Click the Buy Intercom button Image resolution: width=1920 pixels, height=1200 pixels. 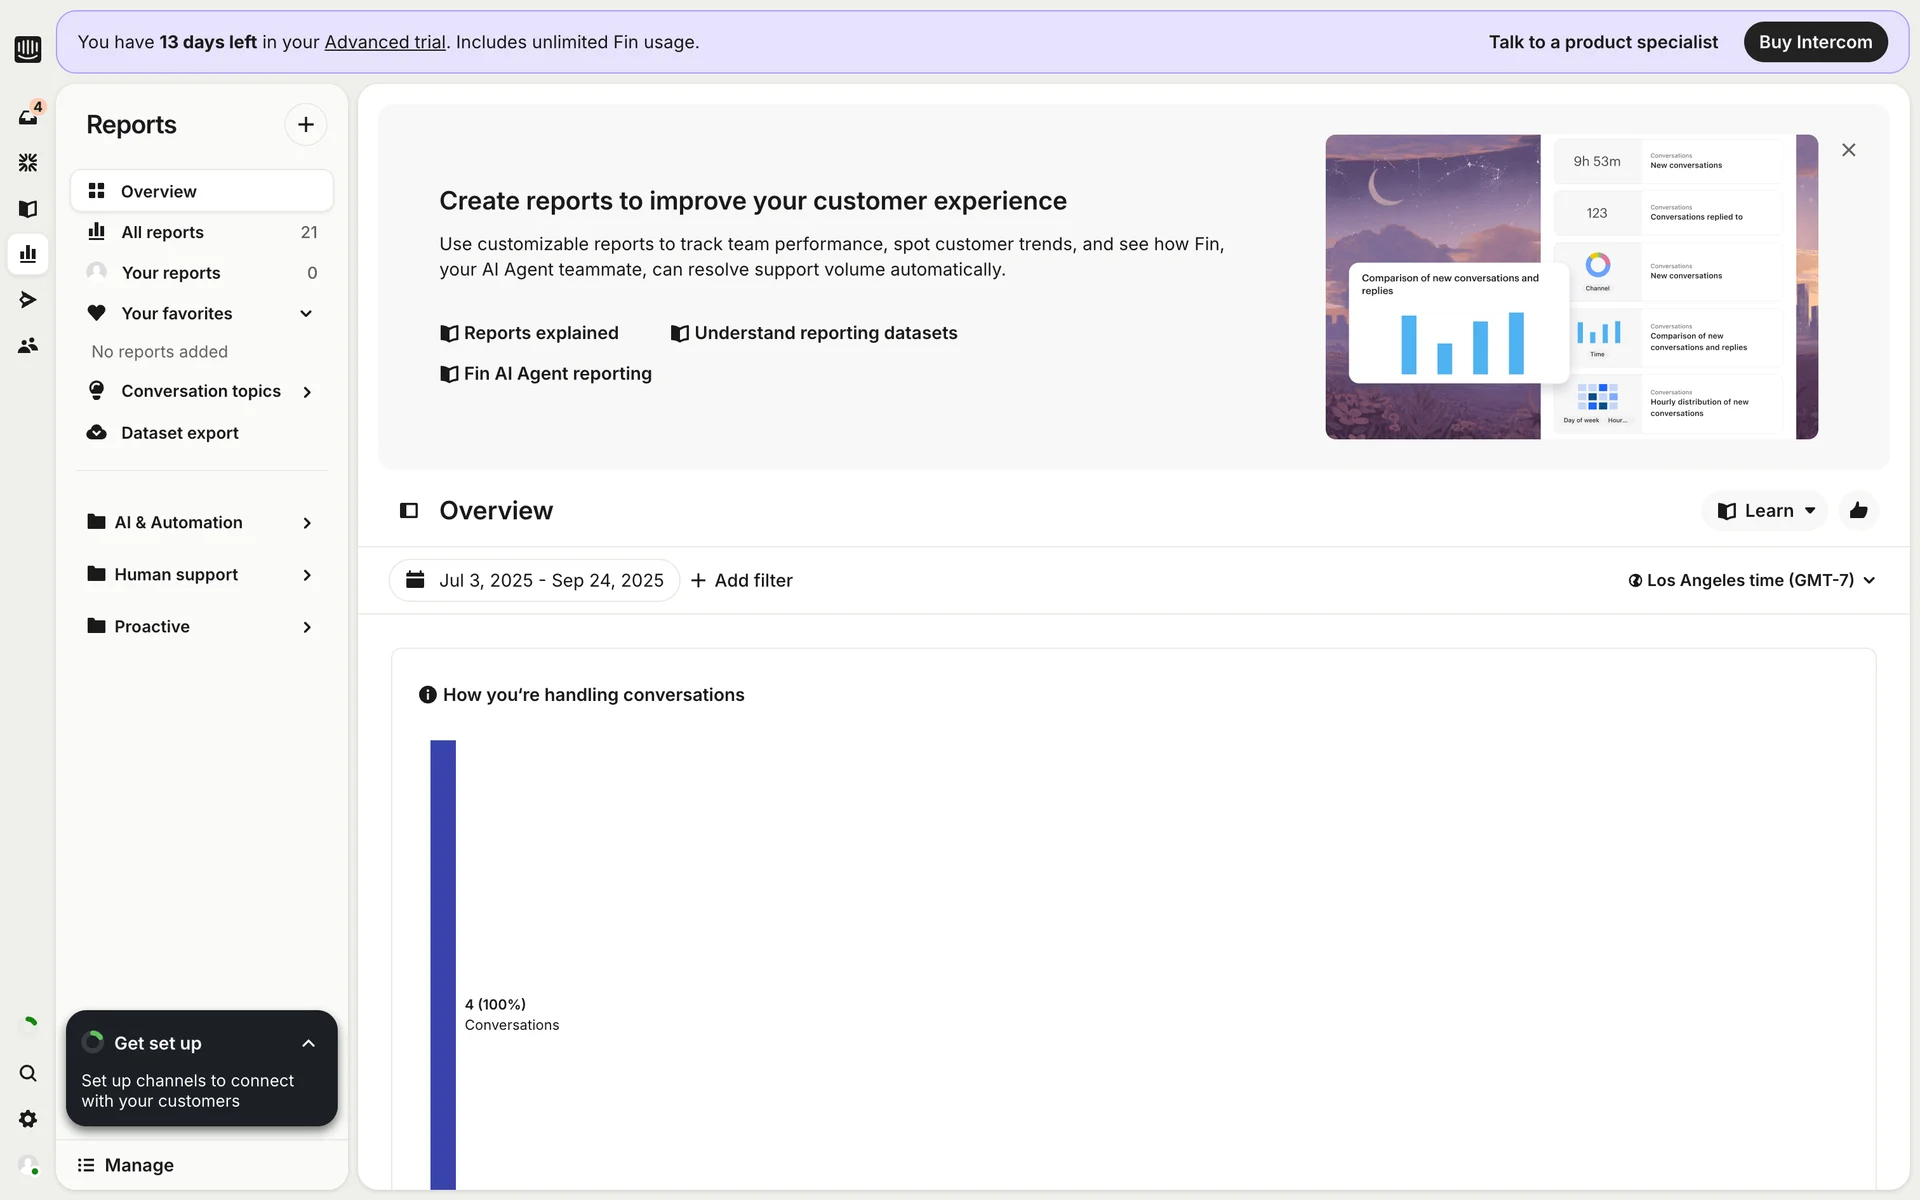point(1815,42)
